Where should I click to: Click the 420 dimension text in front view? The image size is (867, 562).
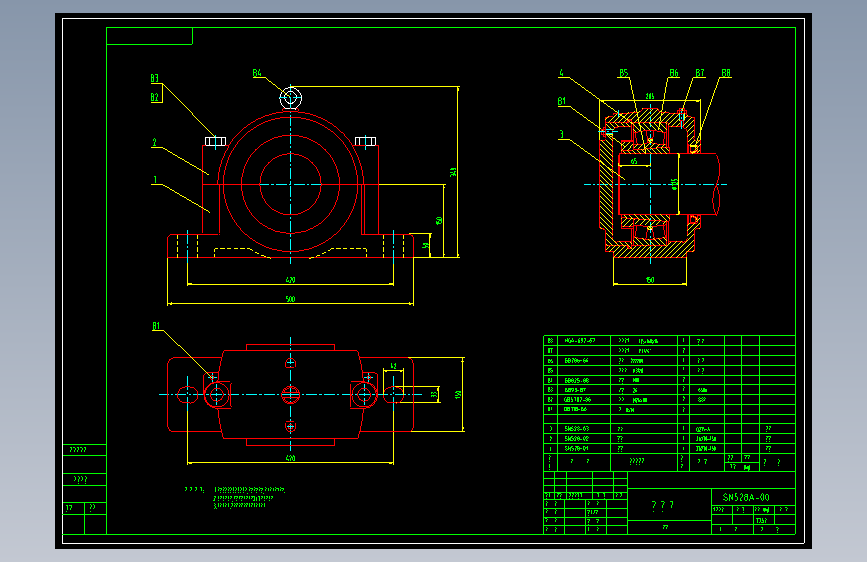[x=290, y=280]
